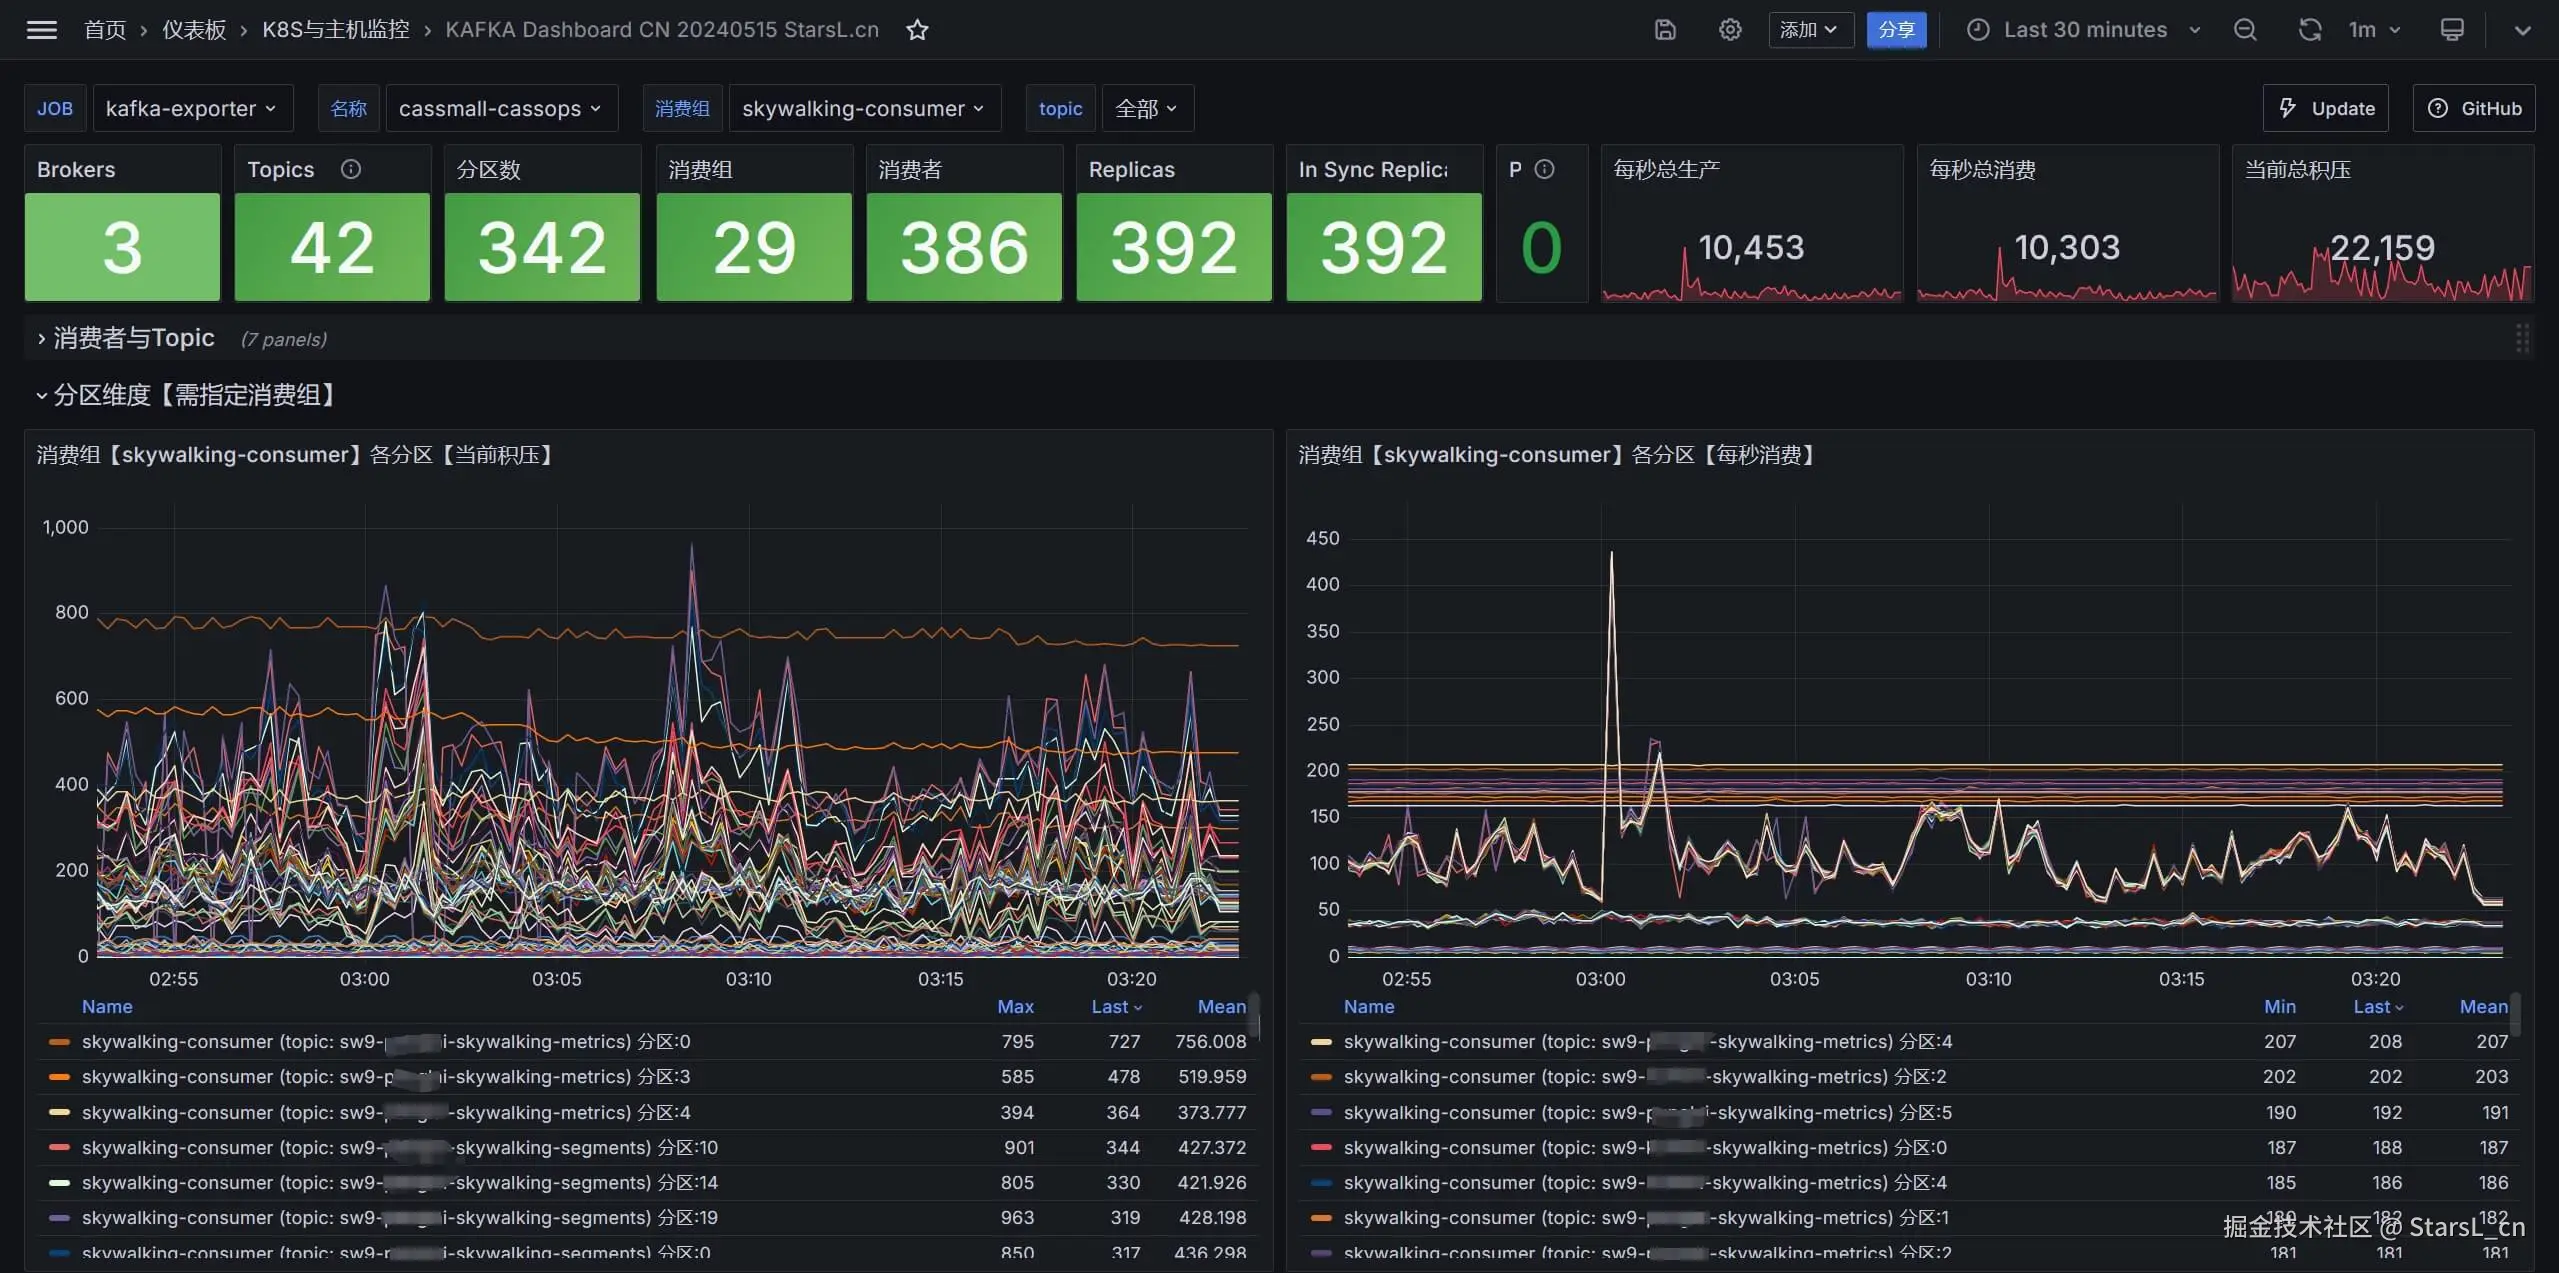Toggle segments 分区:10 series visibility
This screenshot has height=1273, width=2559.
pos(400,1147)
